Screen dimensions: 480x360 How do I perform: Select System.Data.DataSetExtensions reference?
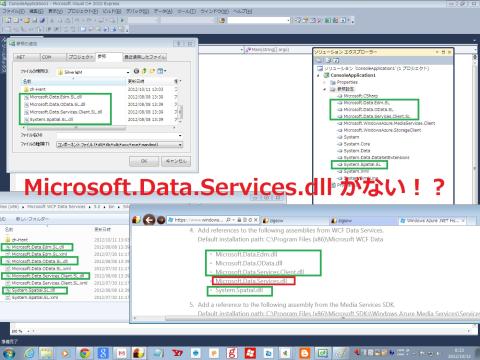pyautogui.click(x=373, y=157)
